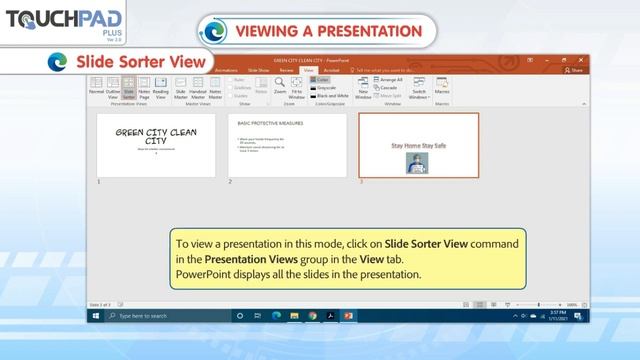Open Google Chrome from the taskbar
The width and height of the screenshot is (640, 360).
pyautogui.click(x=312, y=316)
